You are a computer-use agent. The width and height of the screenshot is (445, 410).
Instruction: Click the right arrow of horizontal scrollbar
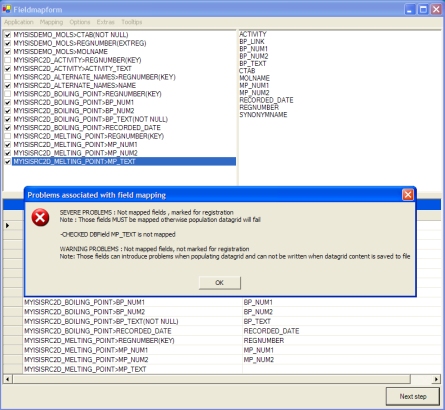pos(436,379)
